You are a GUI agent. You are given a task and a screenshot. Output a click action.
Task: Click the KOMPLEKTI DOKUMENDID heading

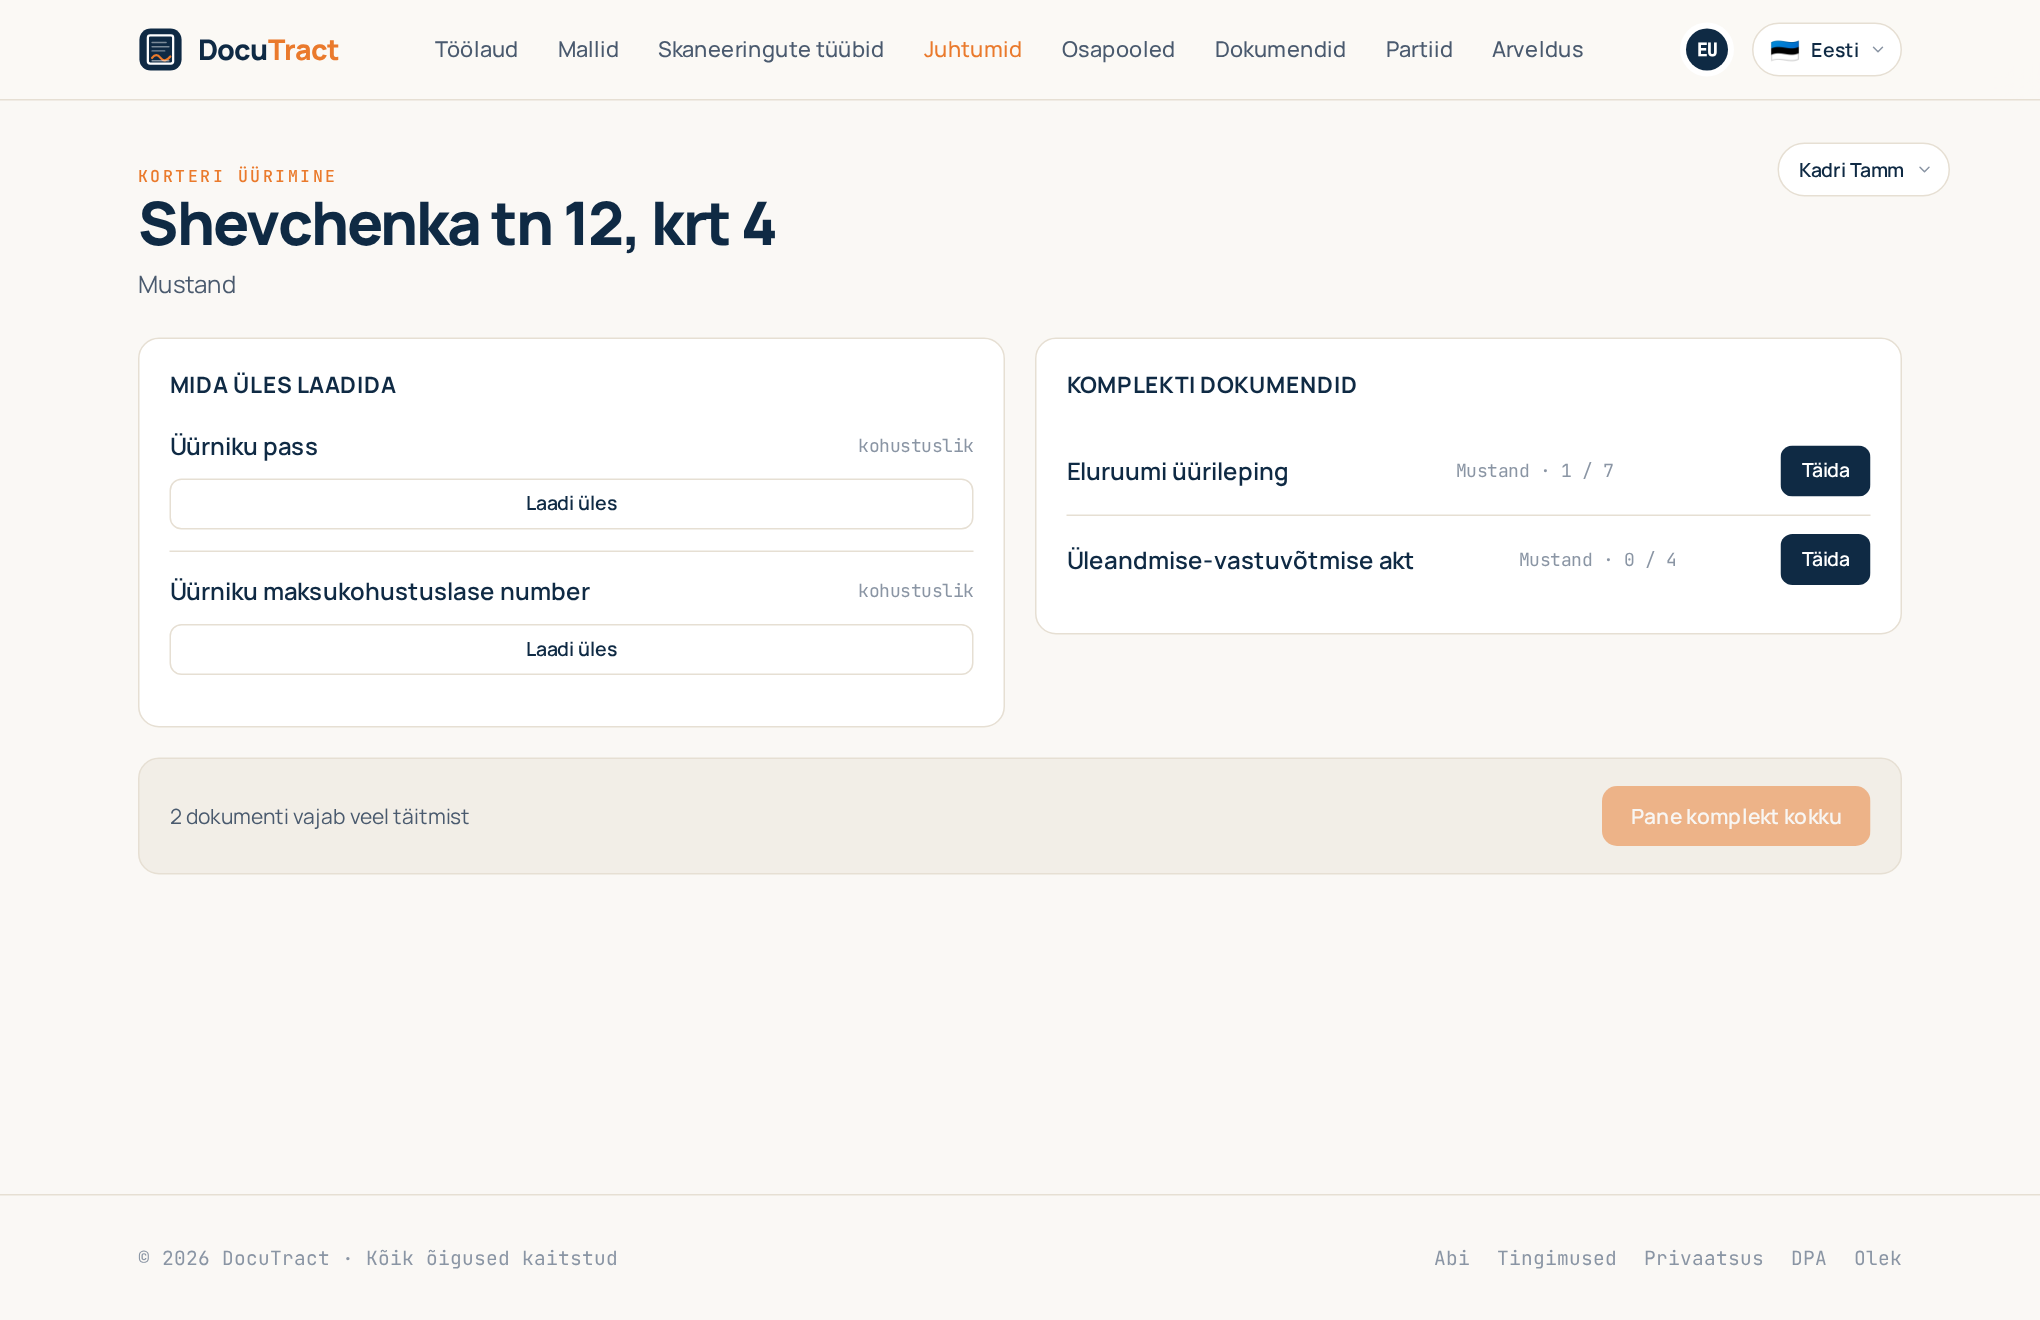point(1211,385)
